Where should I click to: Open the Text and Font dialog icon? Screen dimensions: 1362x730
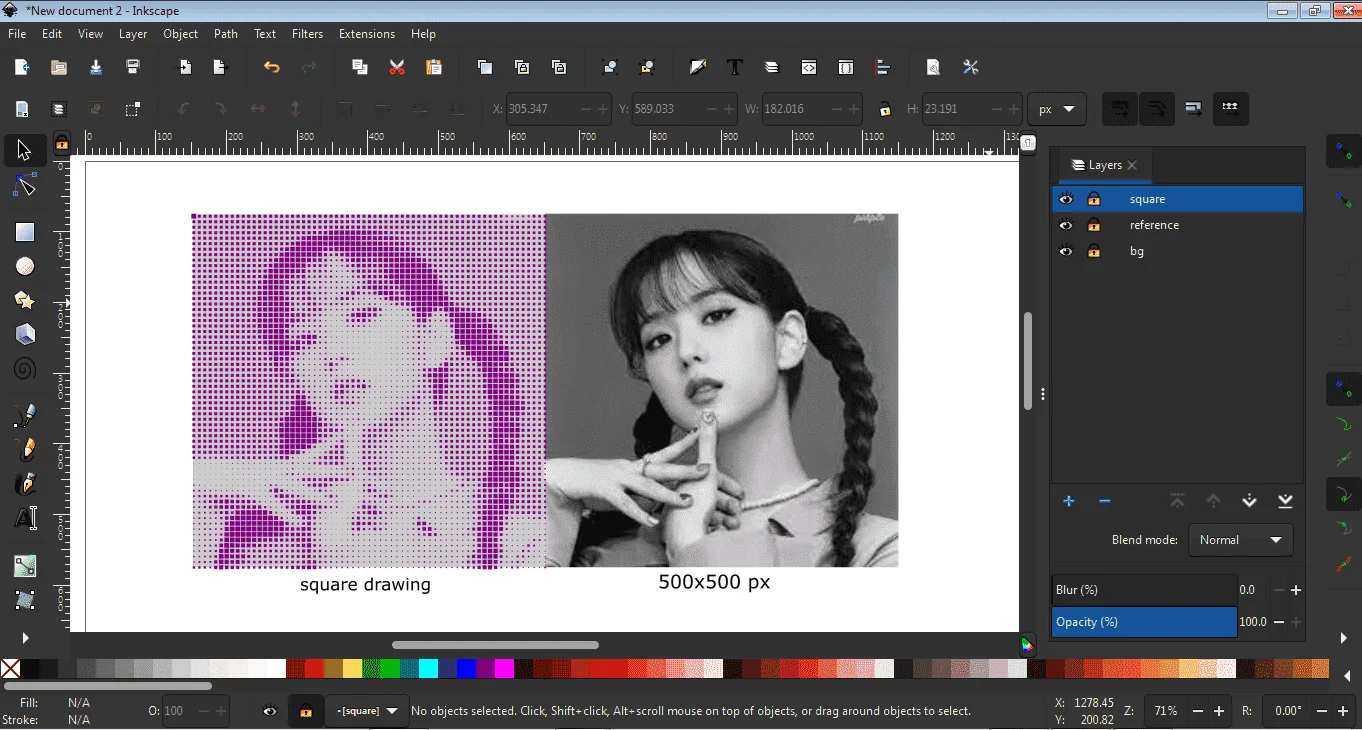pos(735,67)
